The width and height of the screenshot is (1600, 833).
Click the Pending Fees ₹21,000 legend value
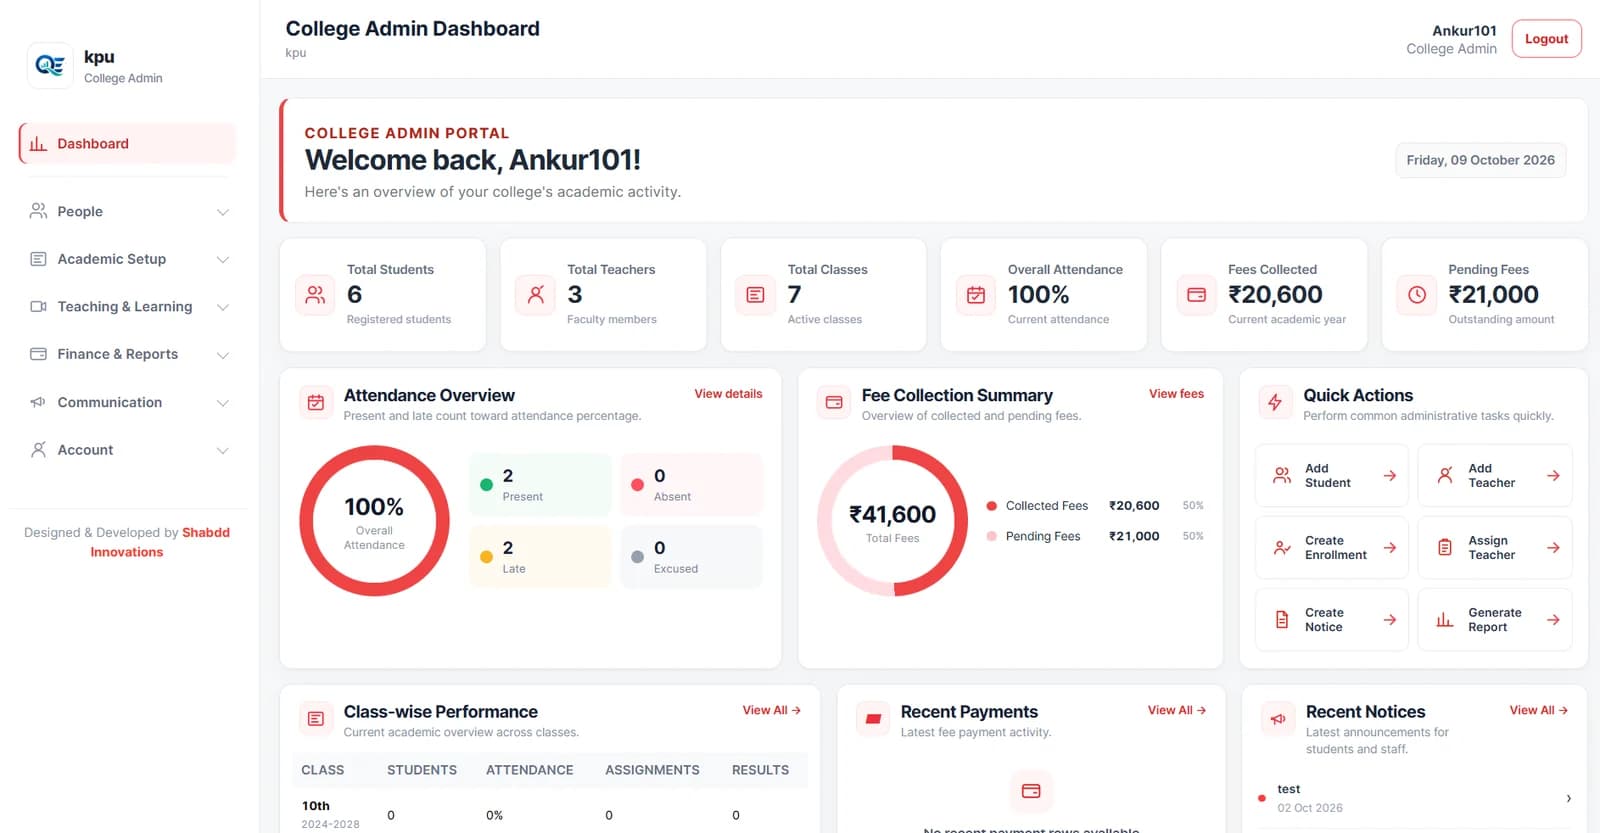click(x=1134, y=536)
